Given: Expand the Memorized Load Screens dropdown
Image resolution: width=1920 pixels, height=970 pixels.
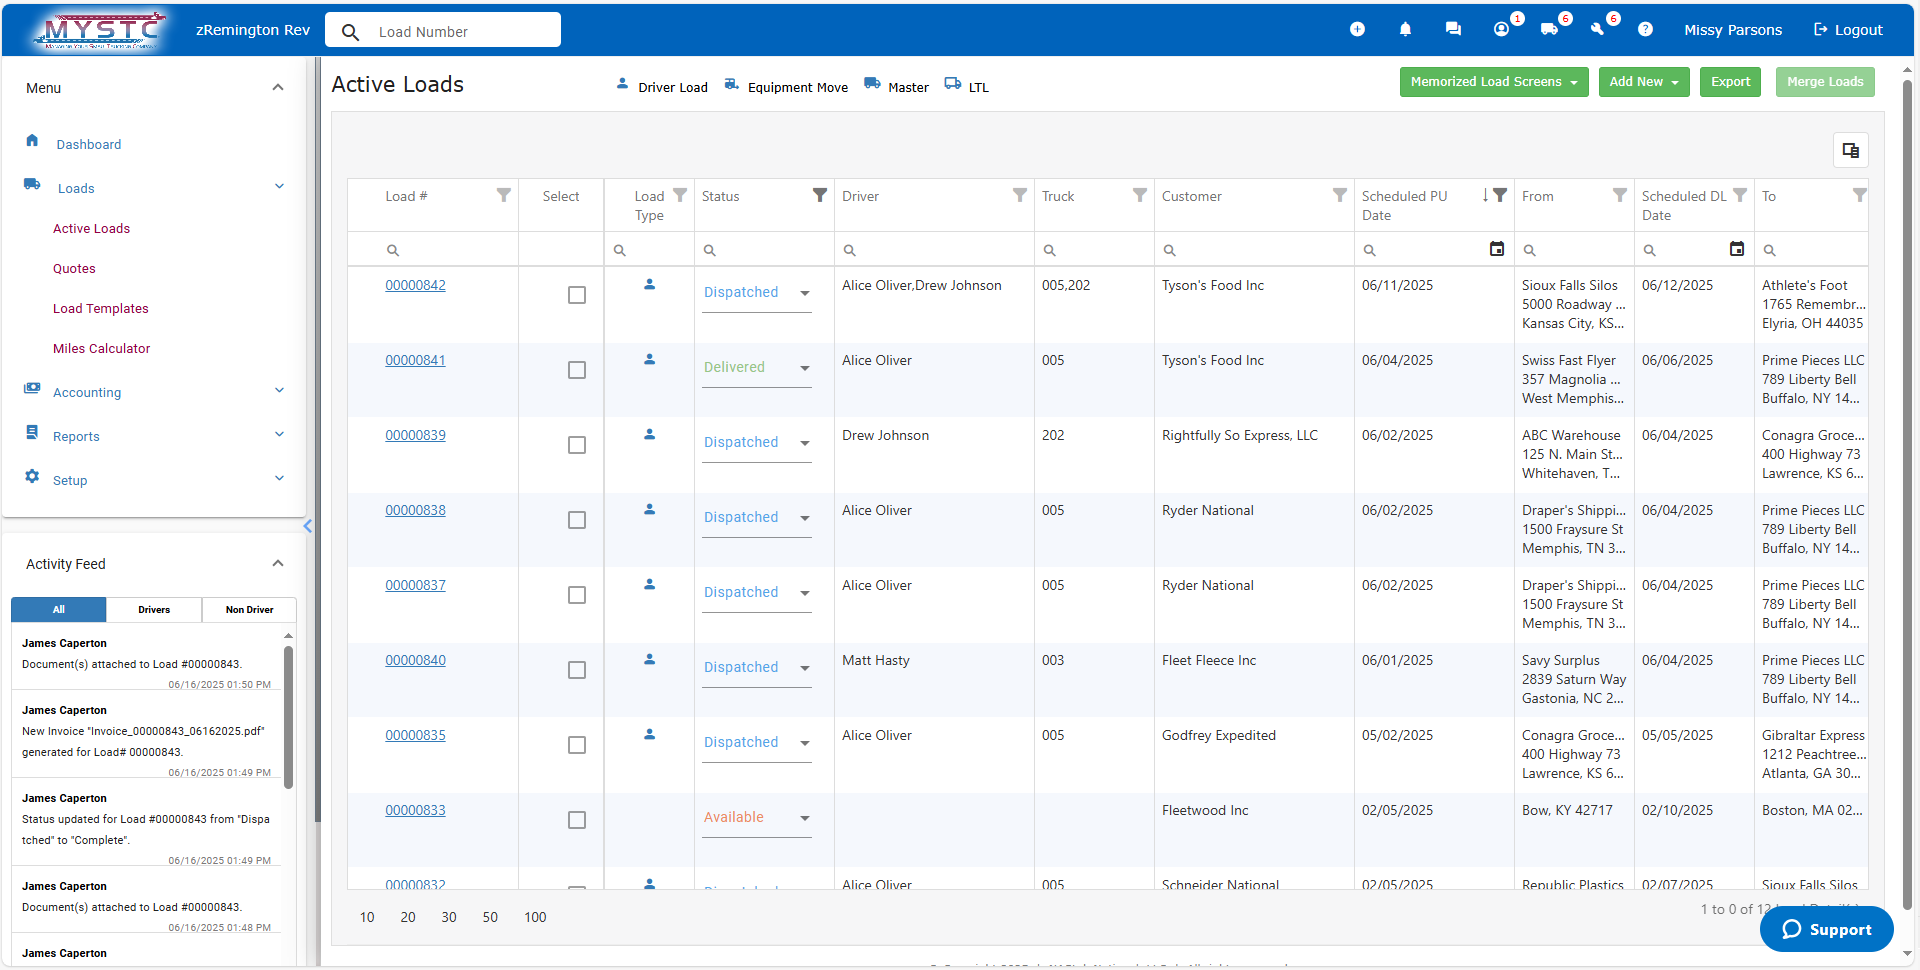Looking at the screenshot, I should pos(1493,82).
